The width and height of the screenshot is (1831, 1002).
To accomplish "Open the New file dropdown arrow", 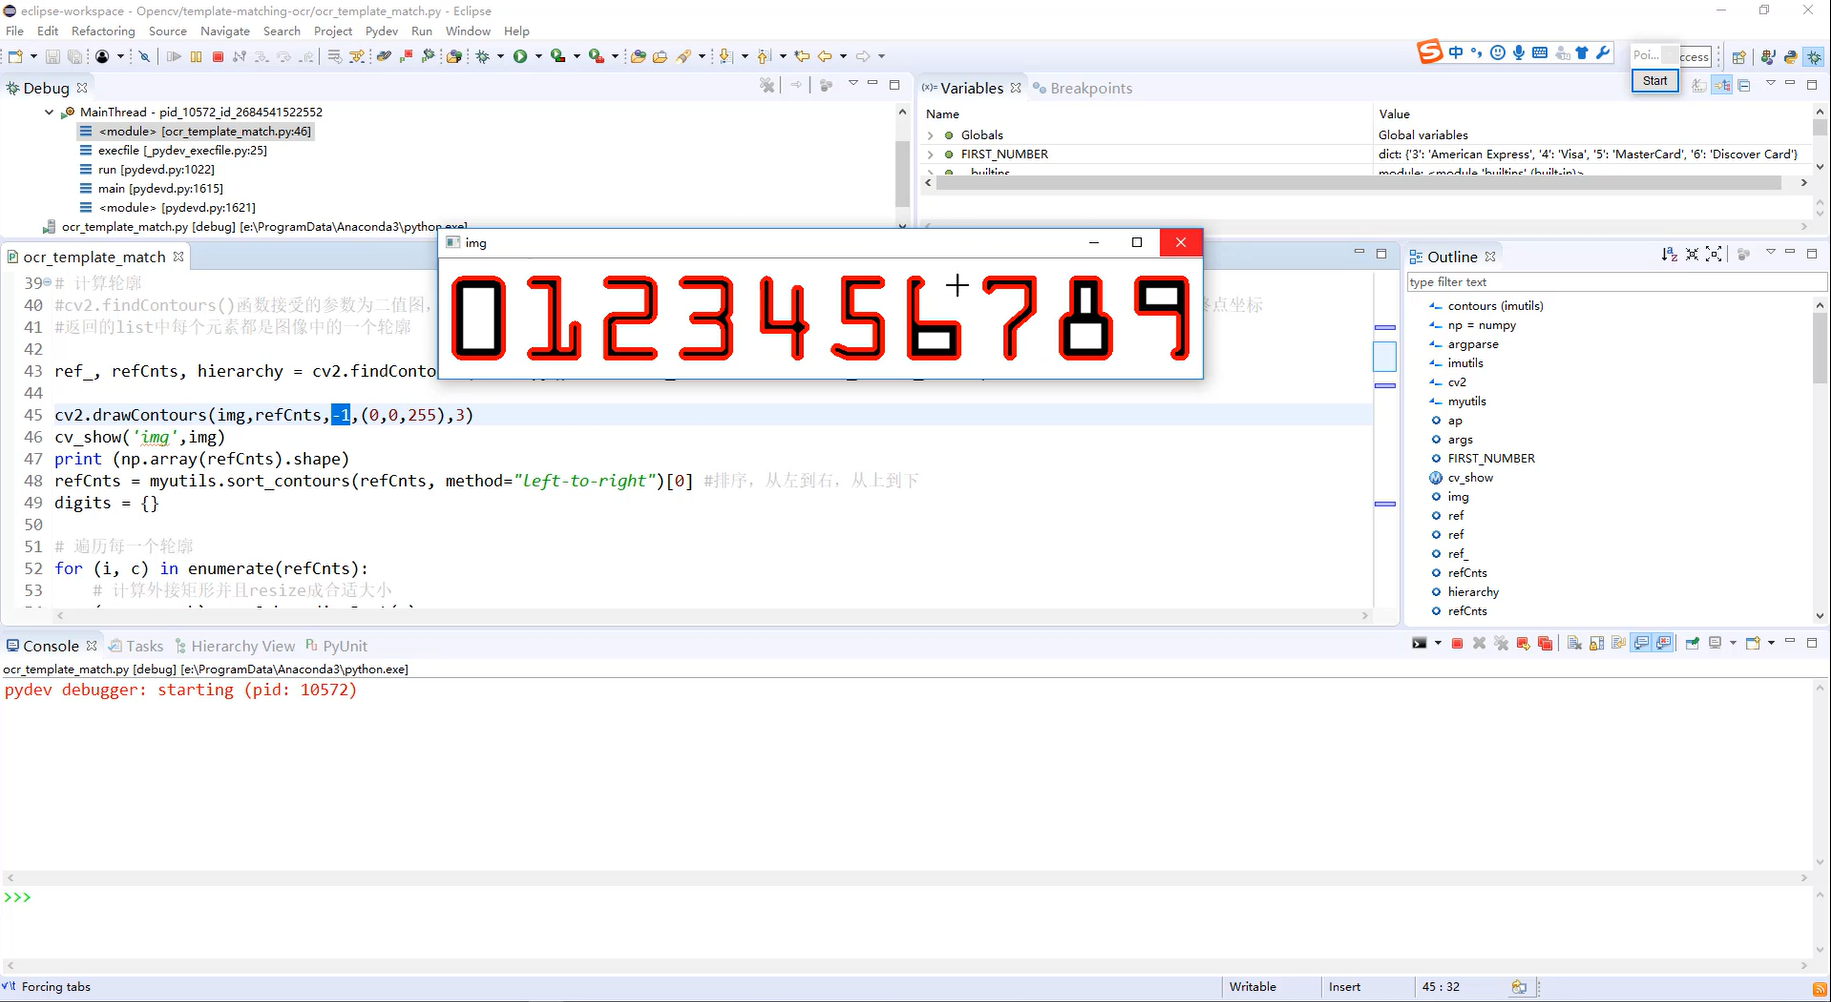I will (33, 56).
